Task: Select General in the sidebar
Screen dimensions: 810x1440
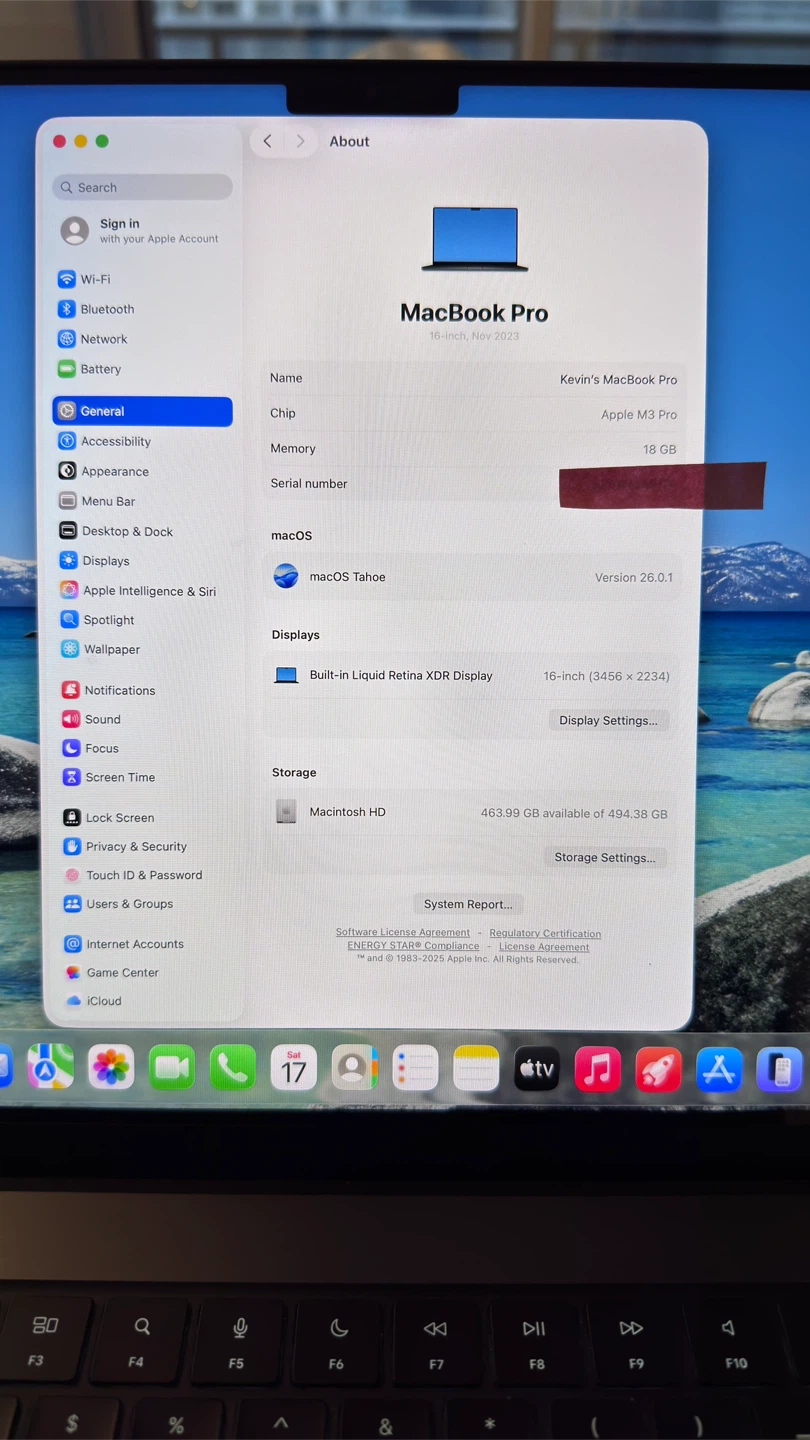Action: 142,411
